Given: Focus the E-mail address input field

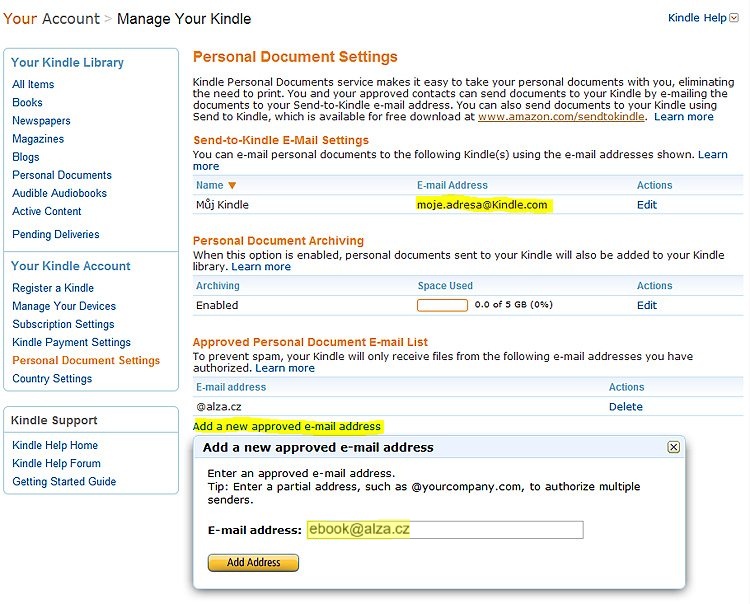Looking at the screenshot, I should 445,529.
